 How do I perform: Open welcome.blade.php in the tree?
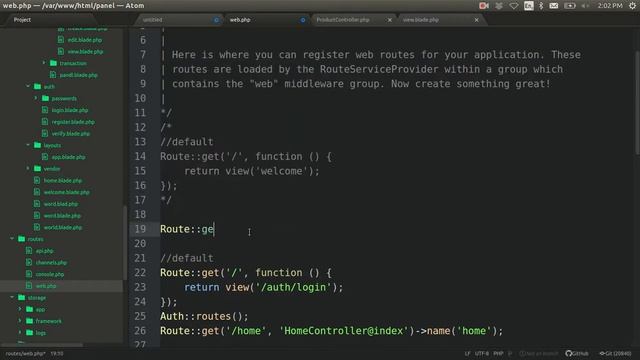point(67,192)
